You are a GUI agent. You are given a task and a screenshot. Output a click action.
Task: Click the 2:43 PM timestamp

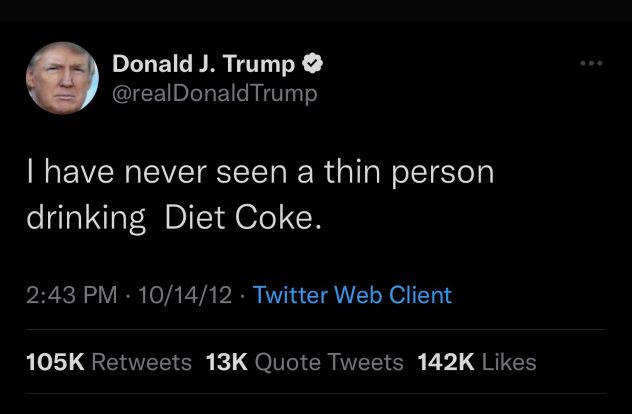66,295
